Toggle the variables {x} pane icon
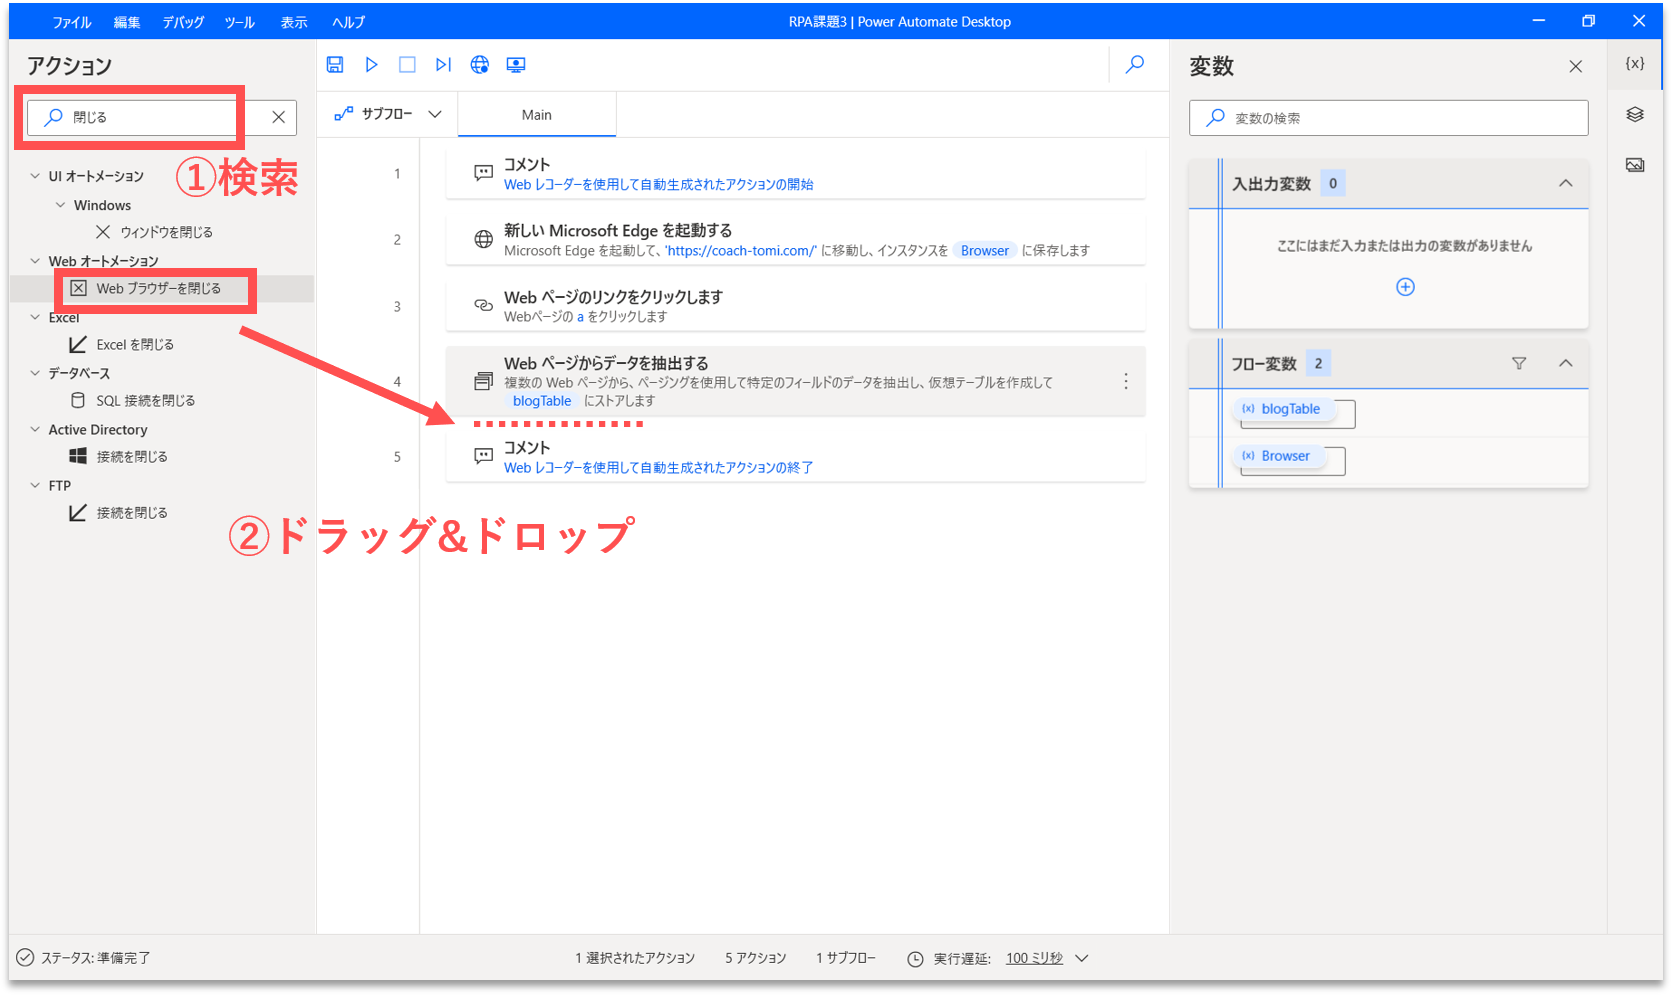 [x=1635, y=64]
